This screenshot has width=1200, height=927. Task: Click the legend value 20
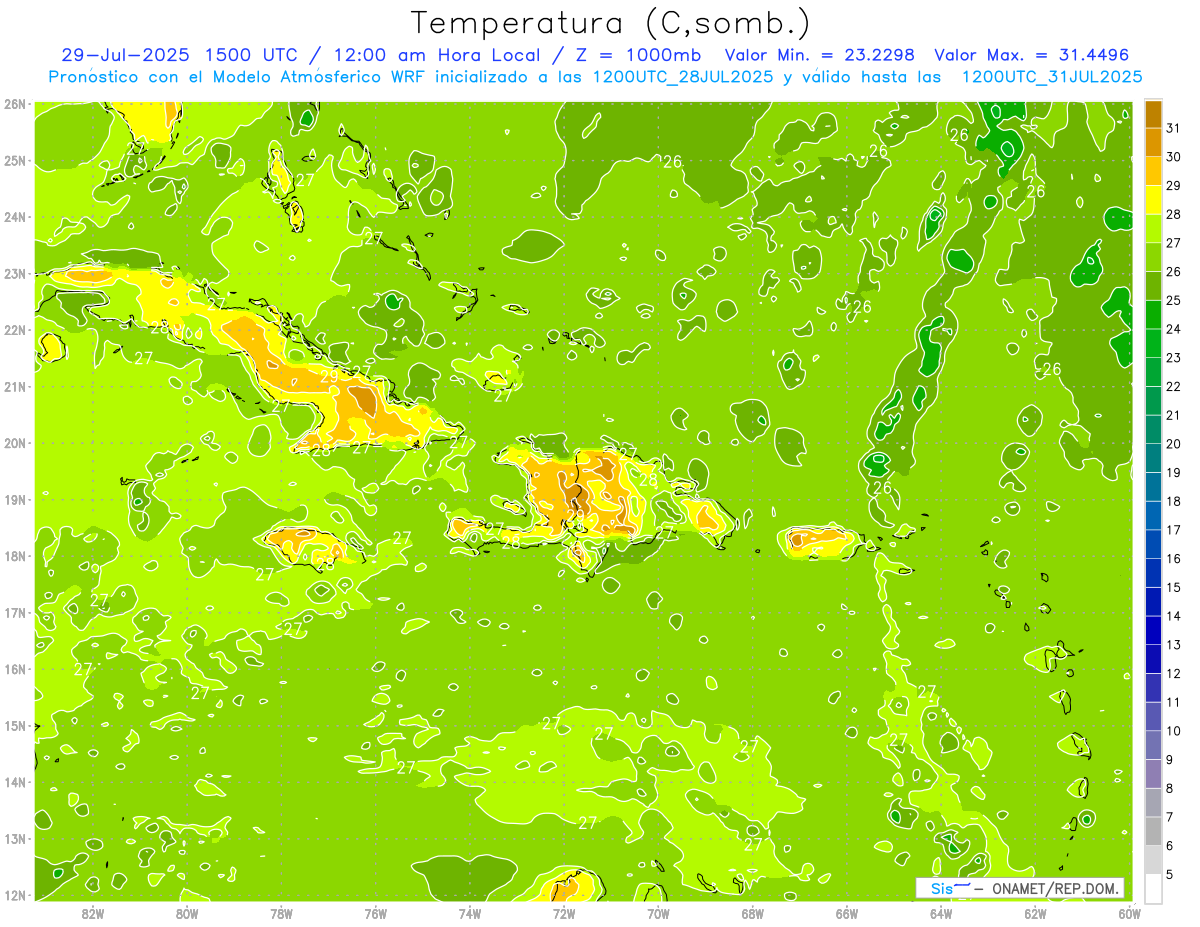tap(1174, 444)
